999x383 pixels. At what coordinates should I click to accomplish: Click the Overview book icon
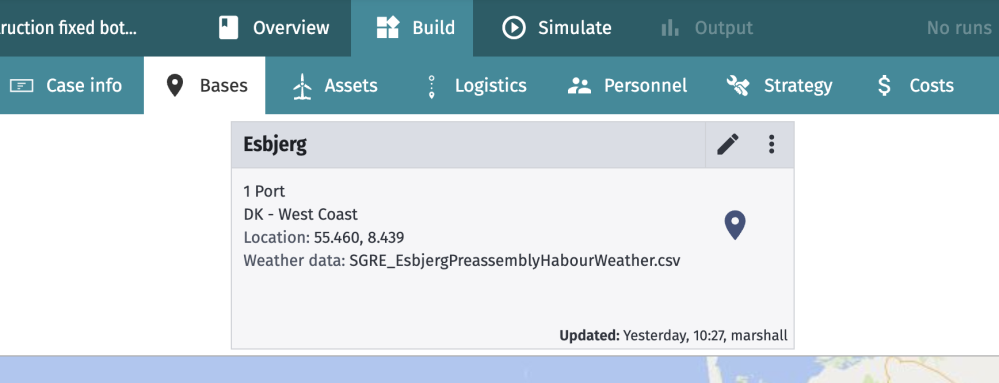coord(229,28)
